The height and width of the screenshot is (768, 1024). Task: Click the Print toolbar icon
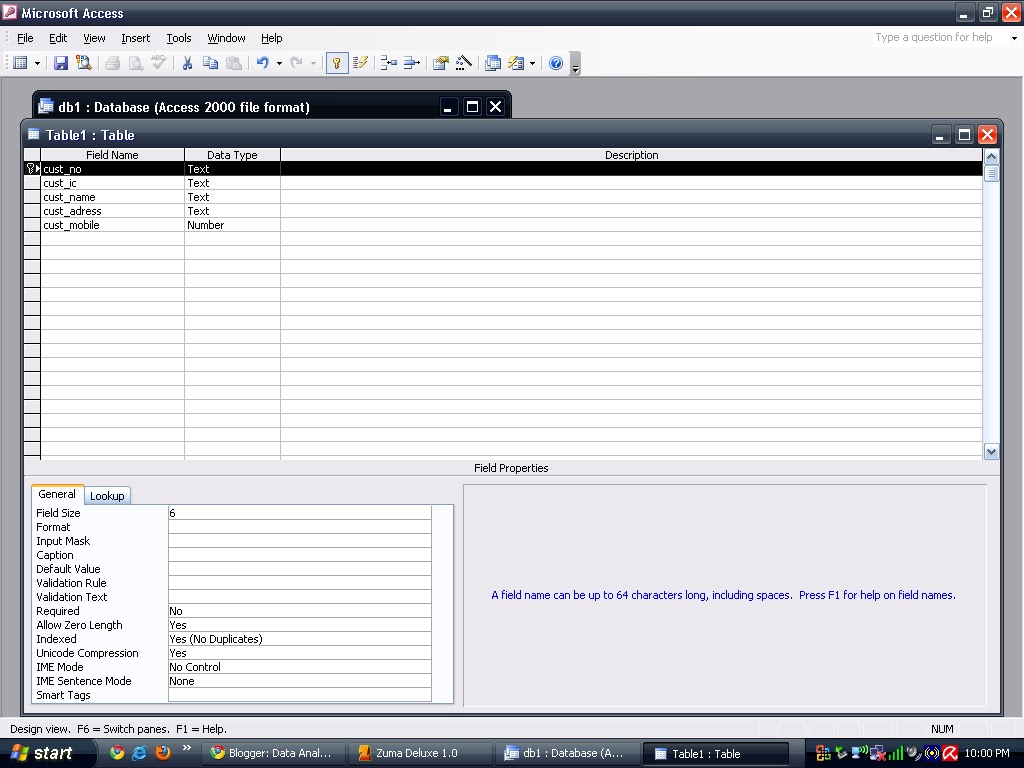coord(112,63)
